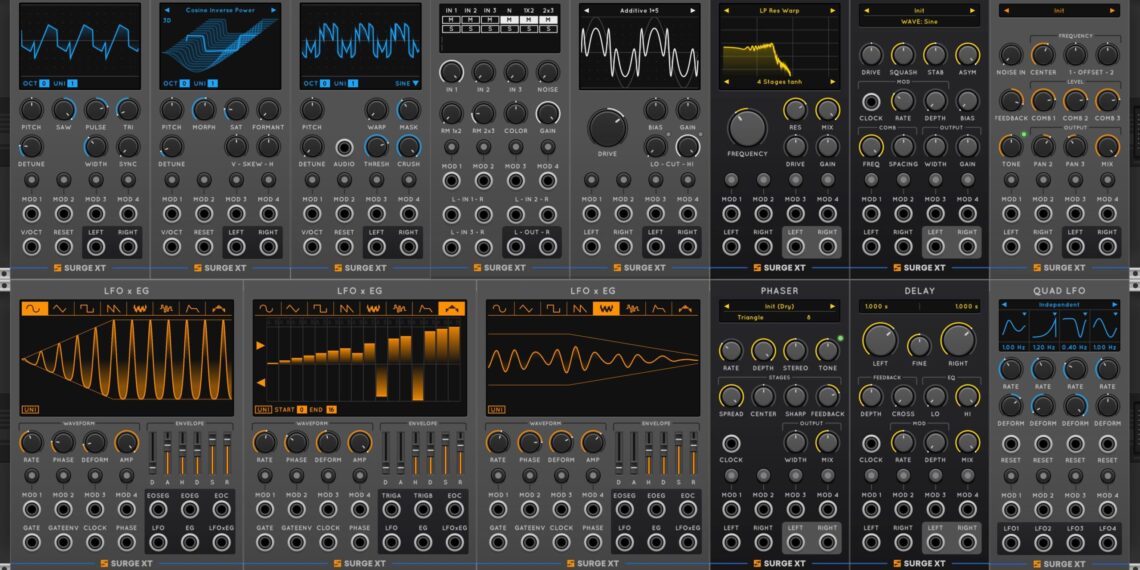Select the sine waveform in first LFO

[33, 309]
